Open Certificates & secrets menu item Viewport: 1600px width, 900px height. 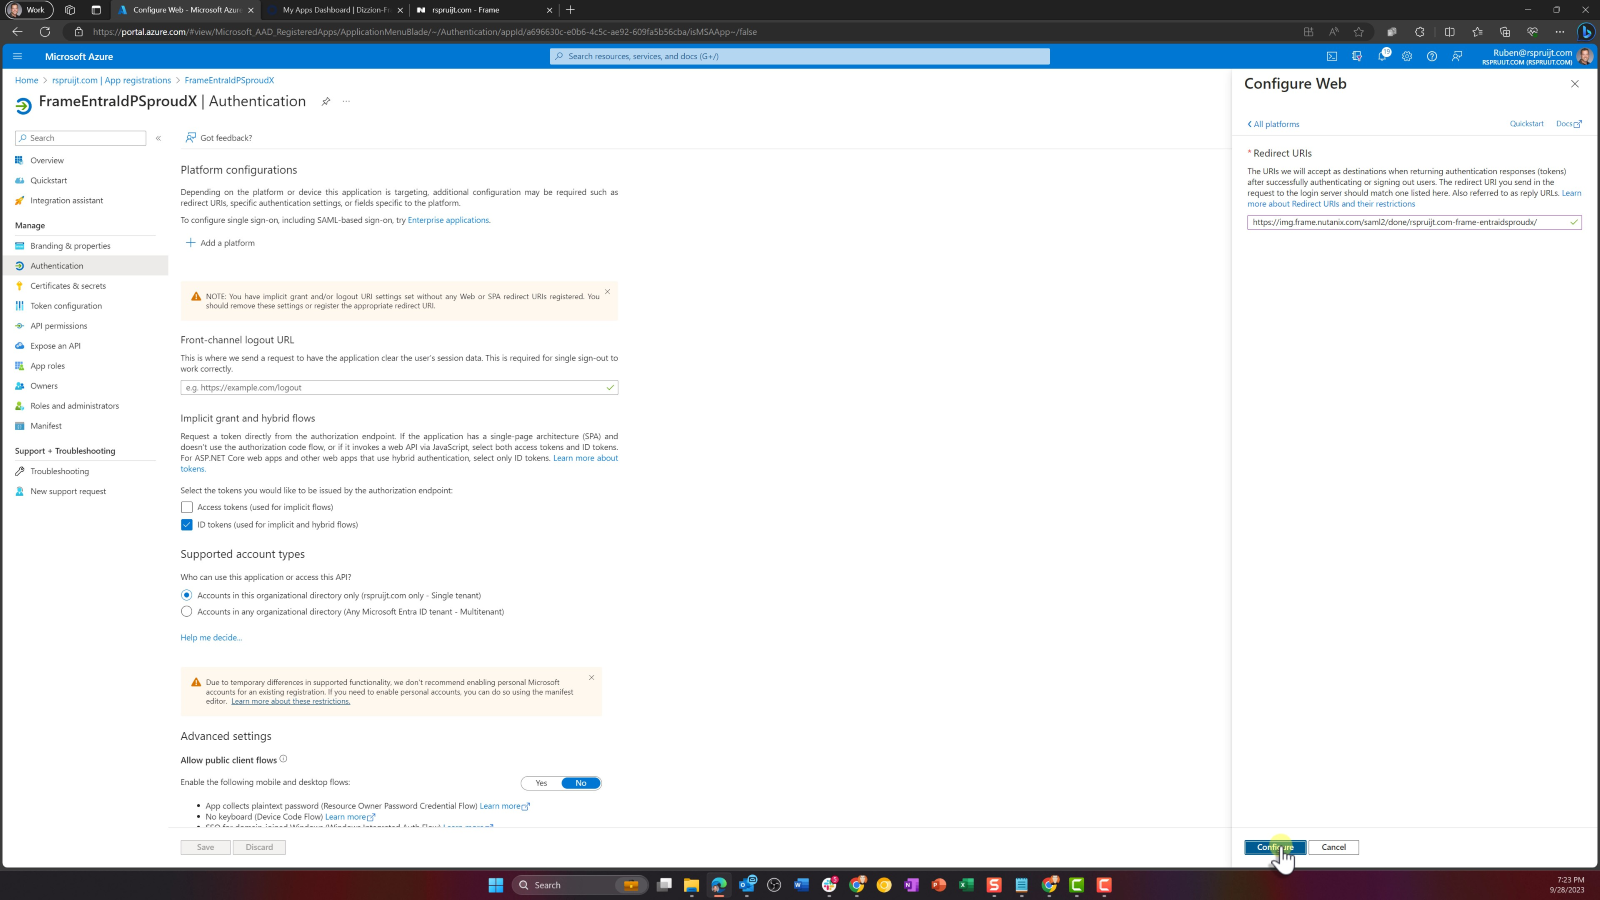[x=67, y=286]
